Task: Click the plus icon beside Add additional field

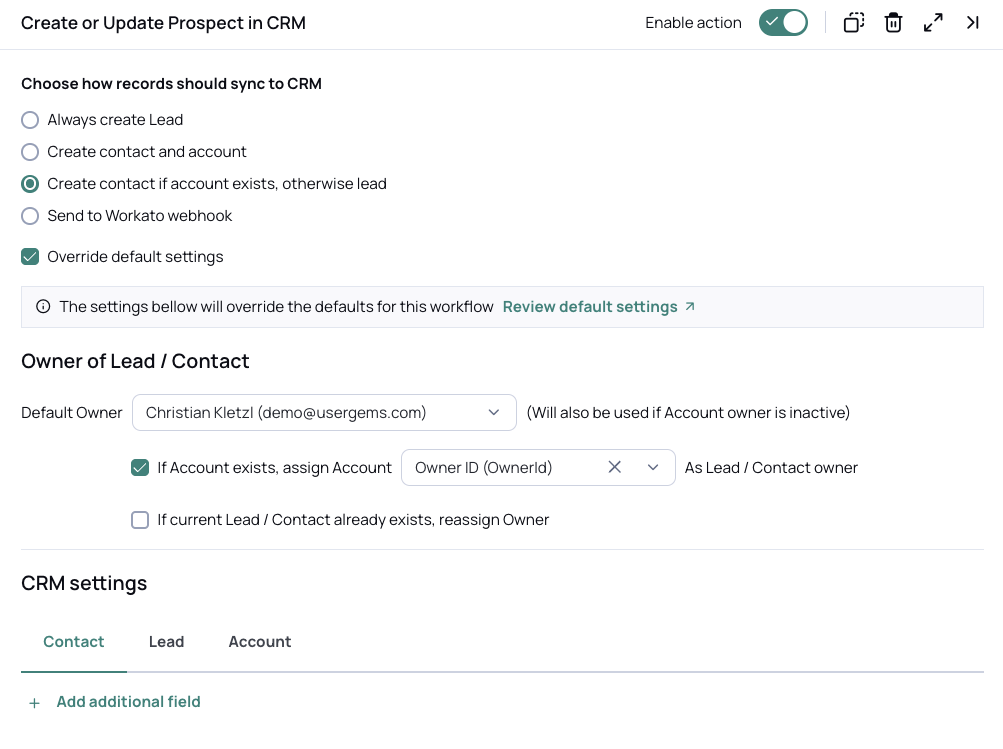Action: pyautogui.click(x=35, y=703)
